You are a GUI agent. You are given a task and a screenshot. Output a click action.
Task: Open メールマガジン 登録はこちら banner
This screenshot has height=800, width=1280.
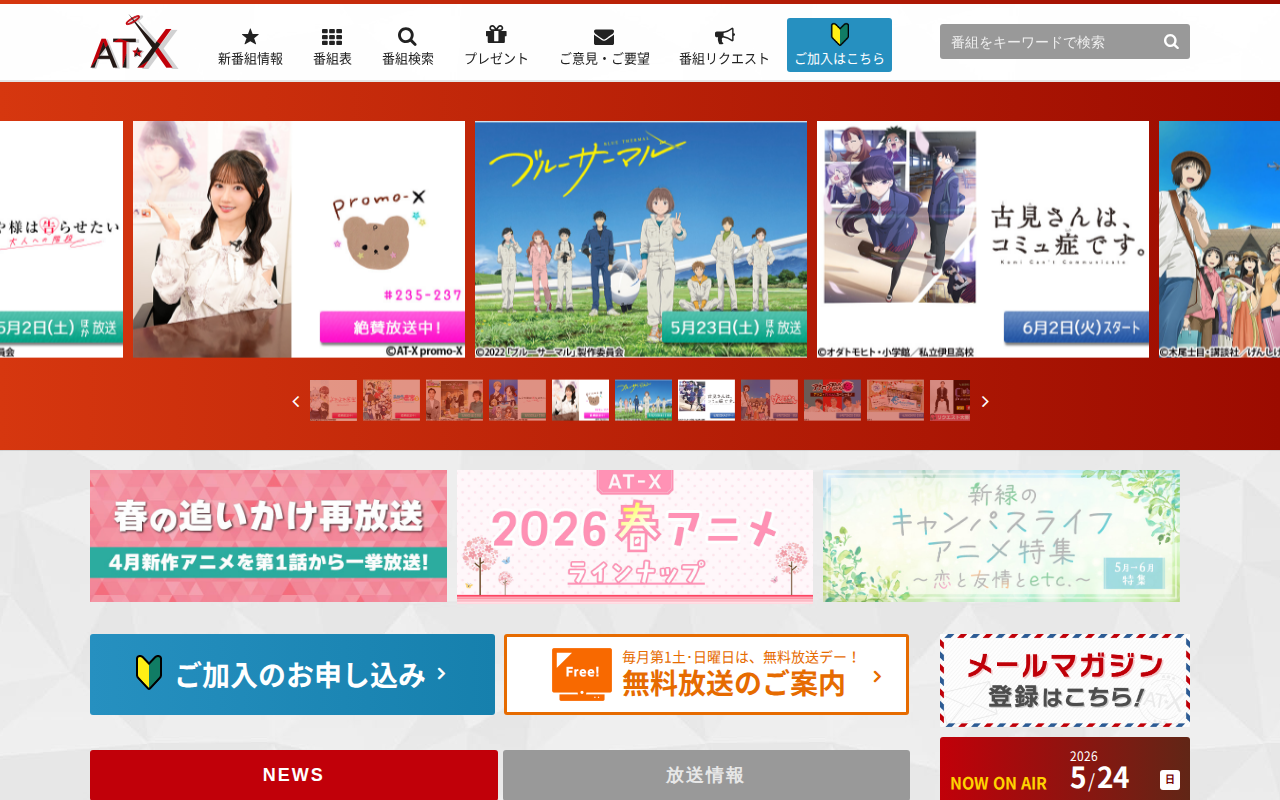[1065, 680]
